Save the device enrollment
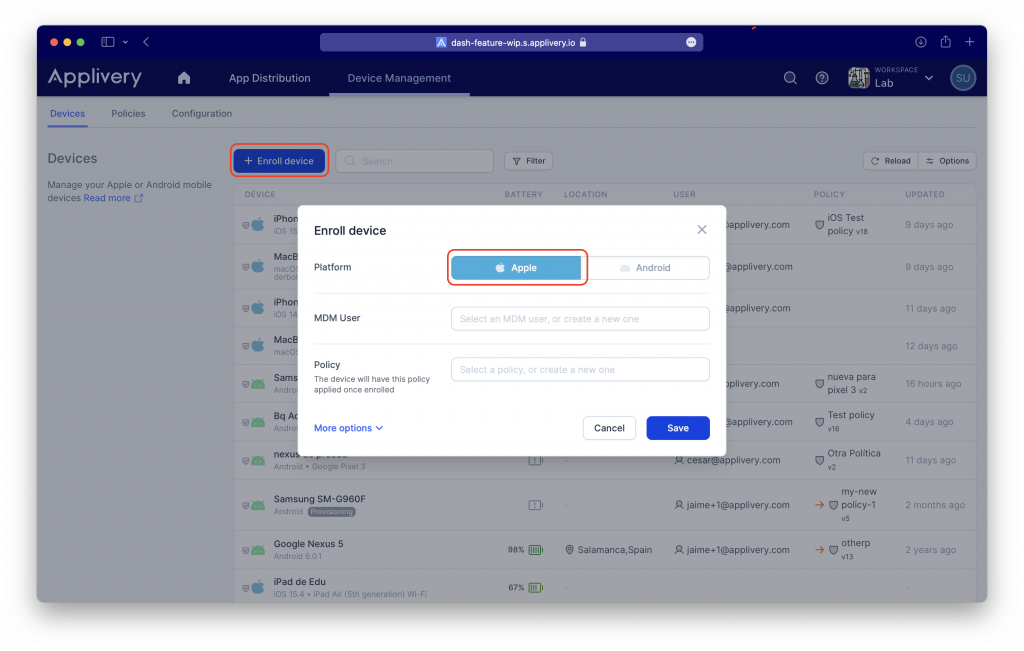 [678, 428]
